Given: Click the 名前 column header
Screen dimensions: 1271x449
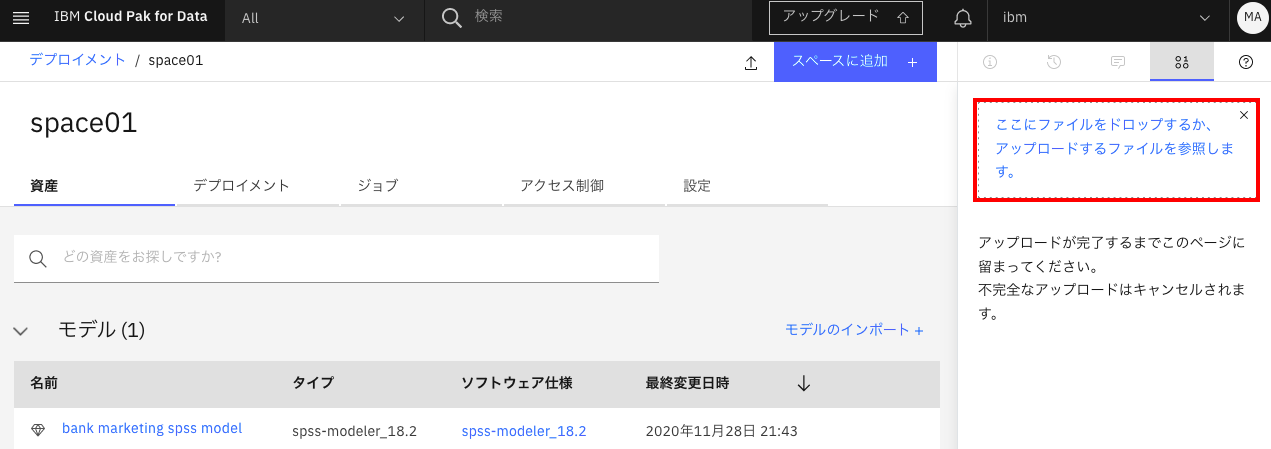Looking at the screenshot, I should (45, 383).
